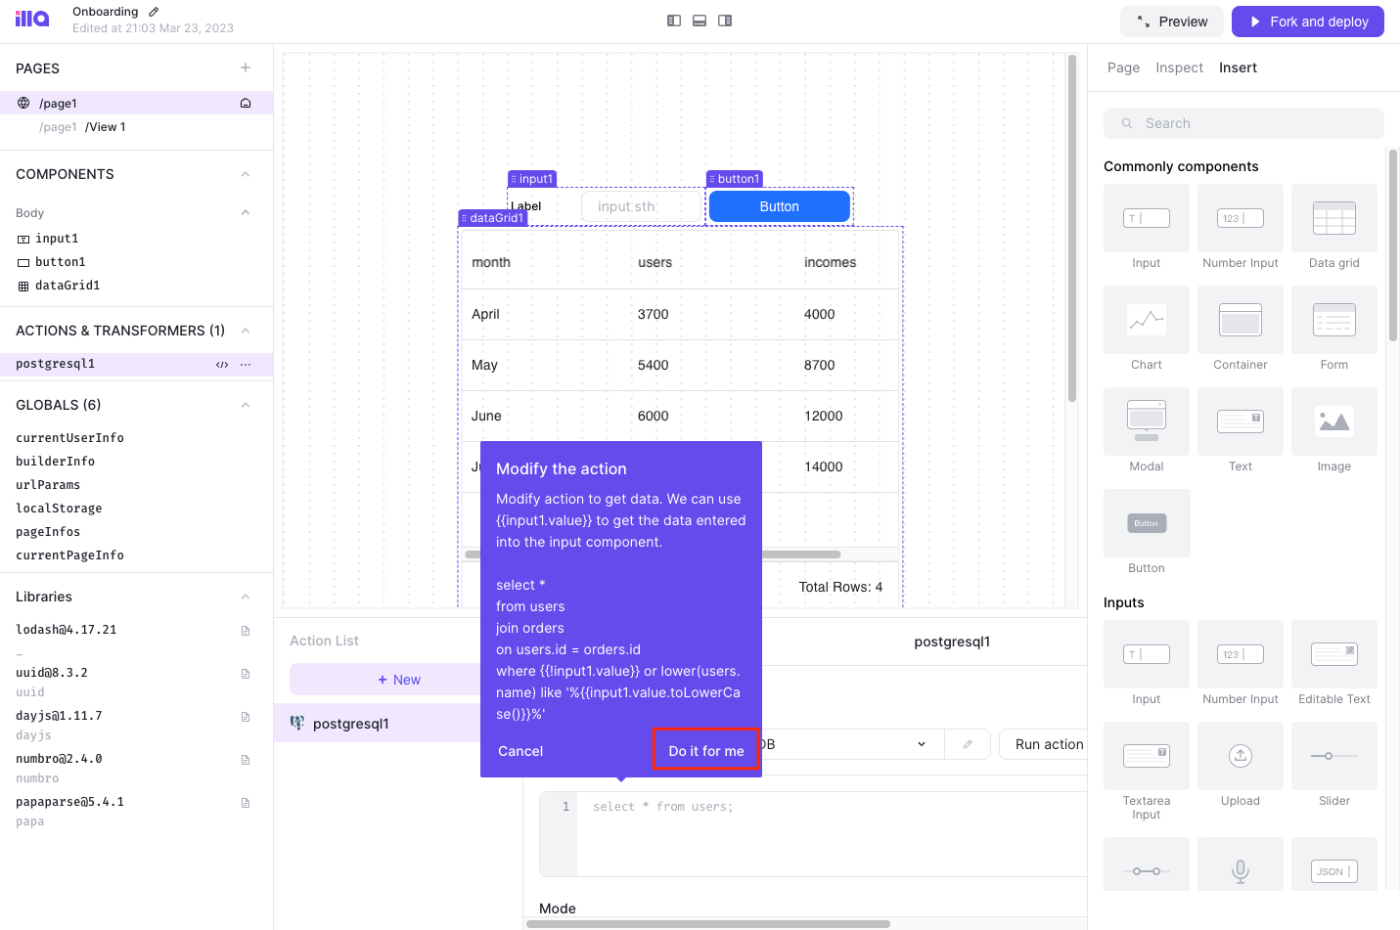The width and height of the screenshot is (1400, 930).
Task: Select the Editable Text component icon
Action: click(x=1334, y=654)
